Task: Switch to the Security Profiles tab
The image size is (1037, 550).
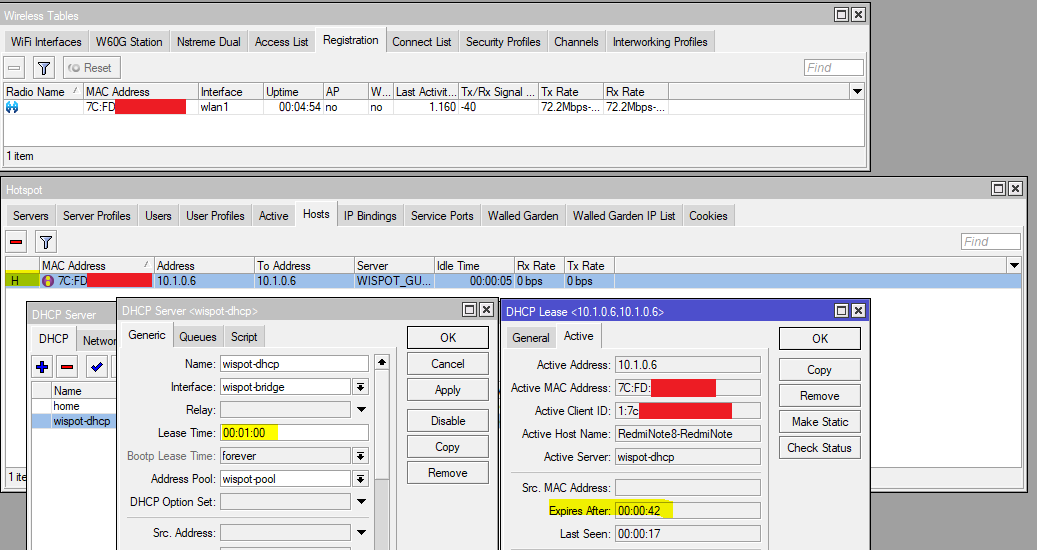Action: click(x=502, y=42)
